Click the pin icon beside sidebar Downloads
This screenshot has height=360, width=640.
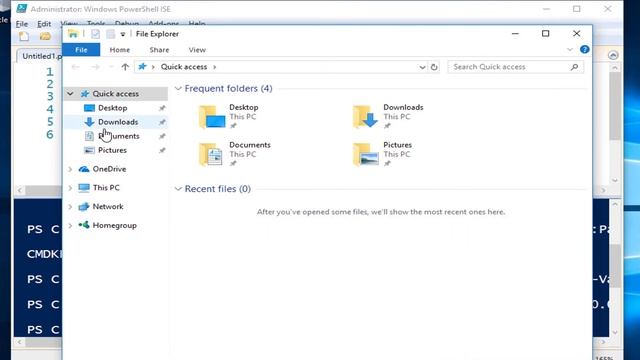[x=162, y=122]
